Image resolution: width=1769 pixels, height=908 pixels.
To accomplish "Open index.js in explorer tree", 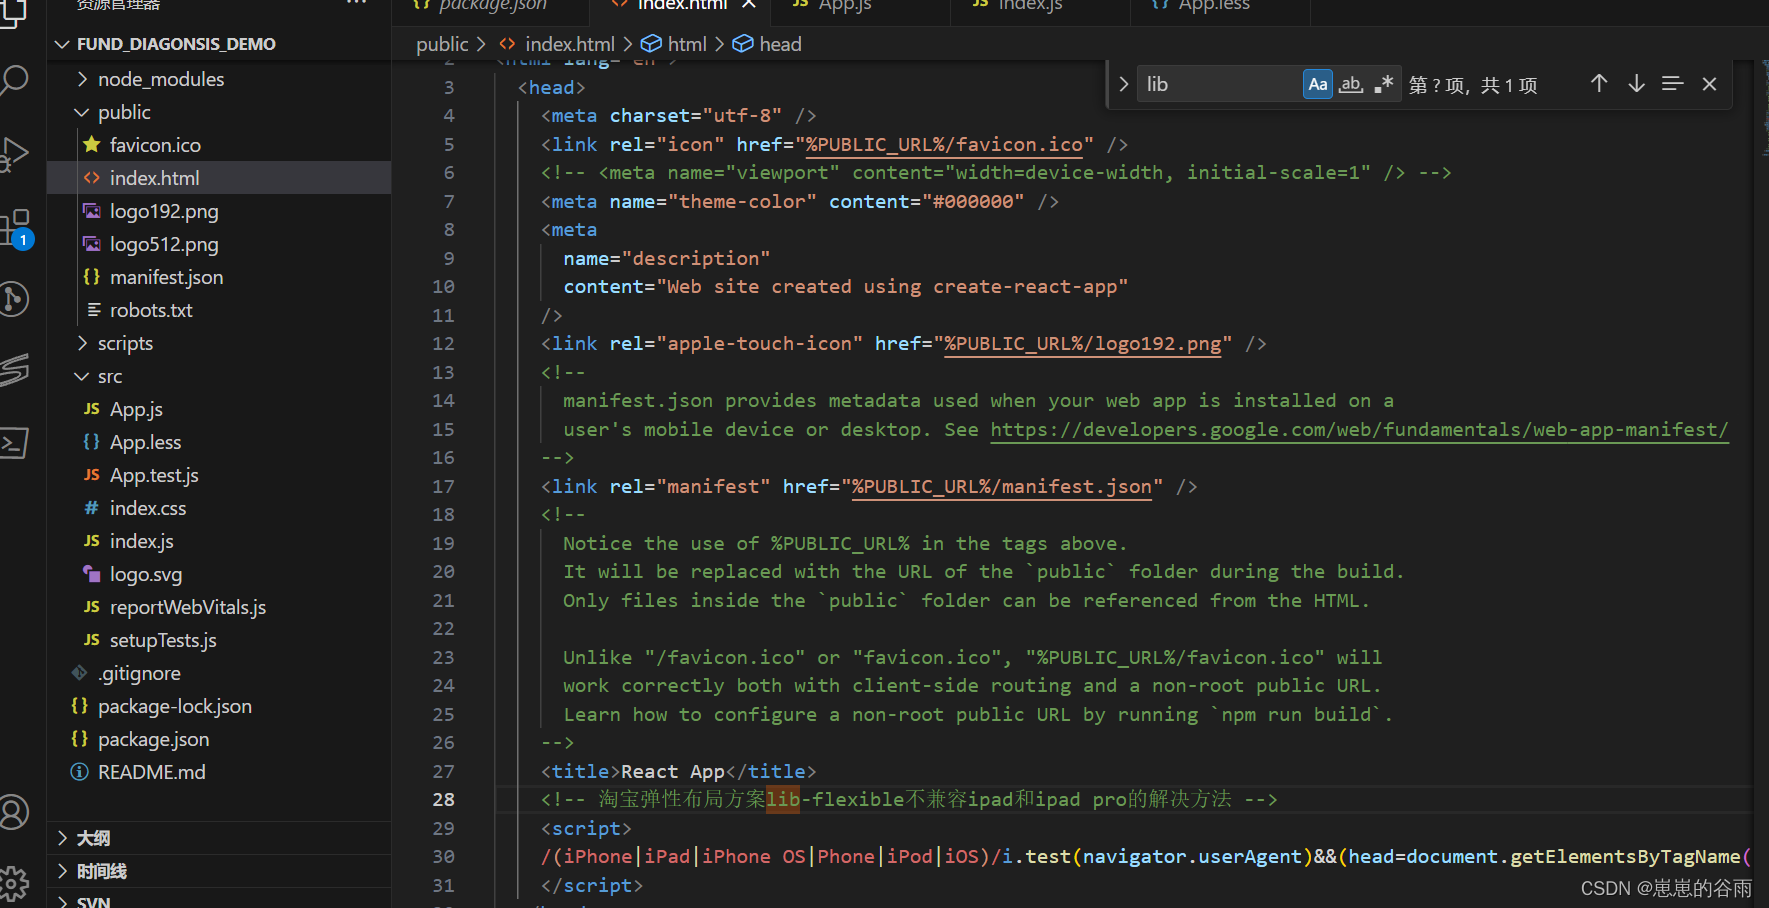I will point(141,541).
